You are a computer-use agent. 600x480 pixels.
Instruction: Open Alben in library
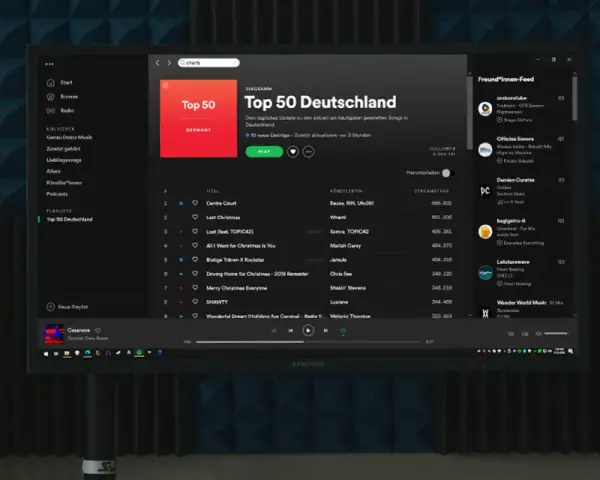[53, 171]
